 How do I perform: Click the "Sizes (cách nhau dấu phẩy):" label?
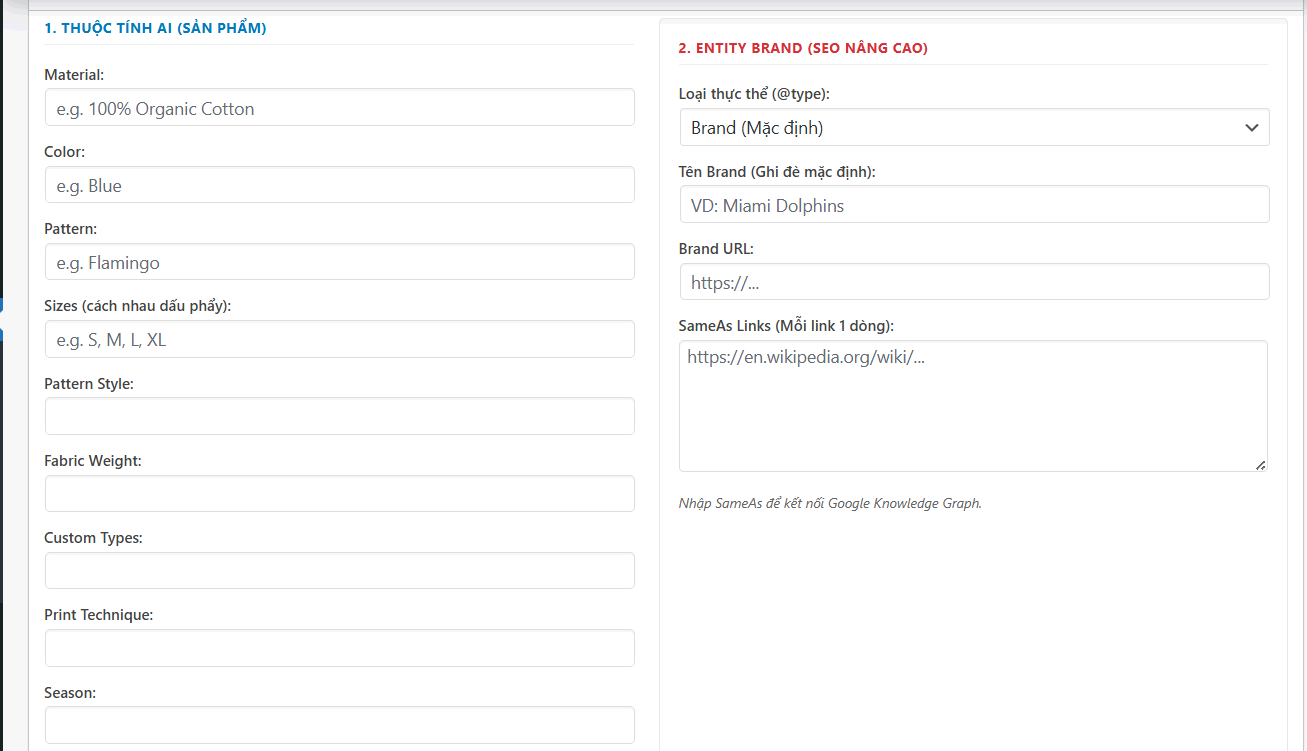(138, 306)
